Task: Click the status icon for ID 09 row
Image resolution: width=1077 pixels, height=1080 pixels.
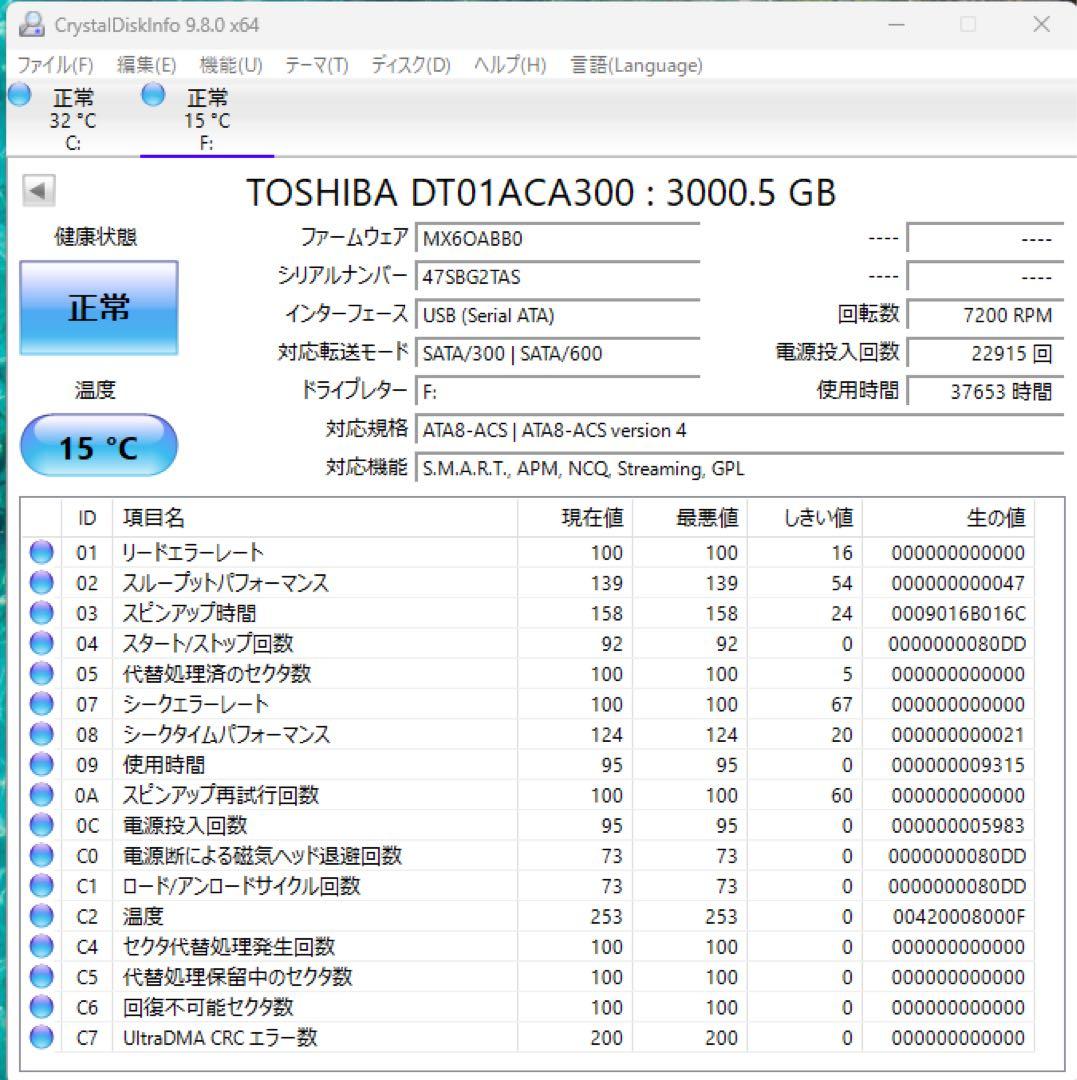Action: pos(42,765)
